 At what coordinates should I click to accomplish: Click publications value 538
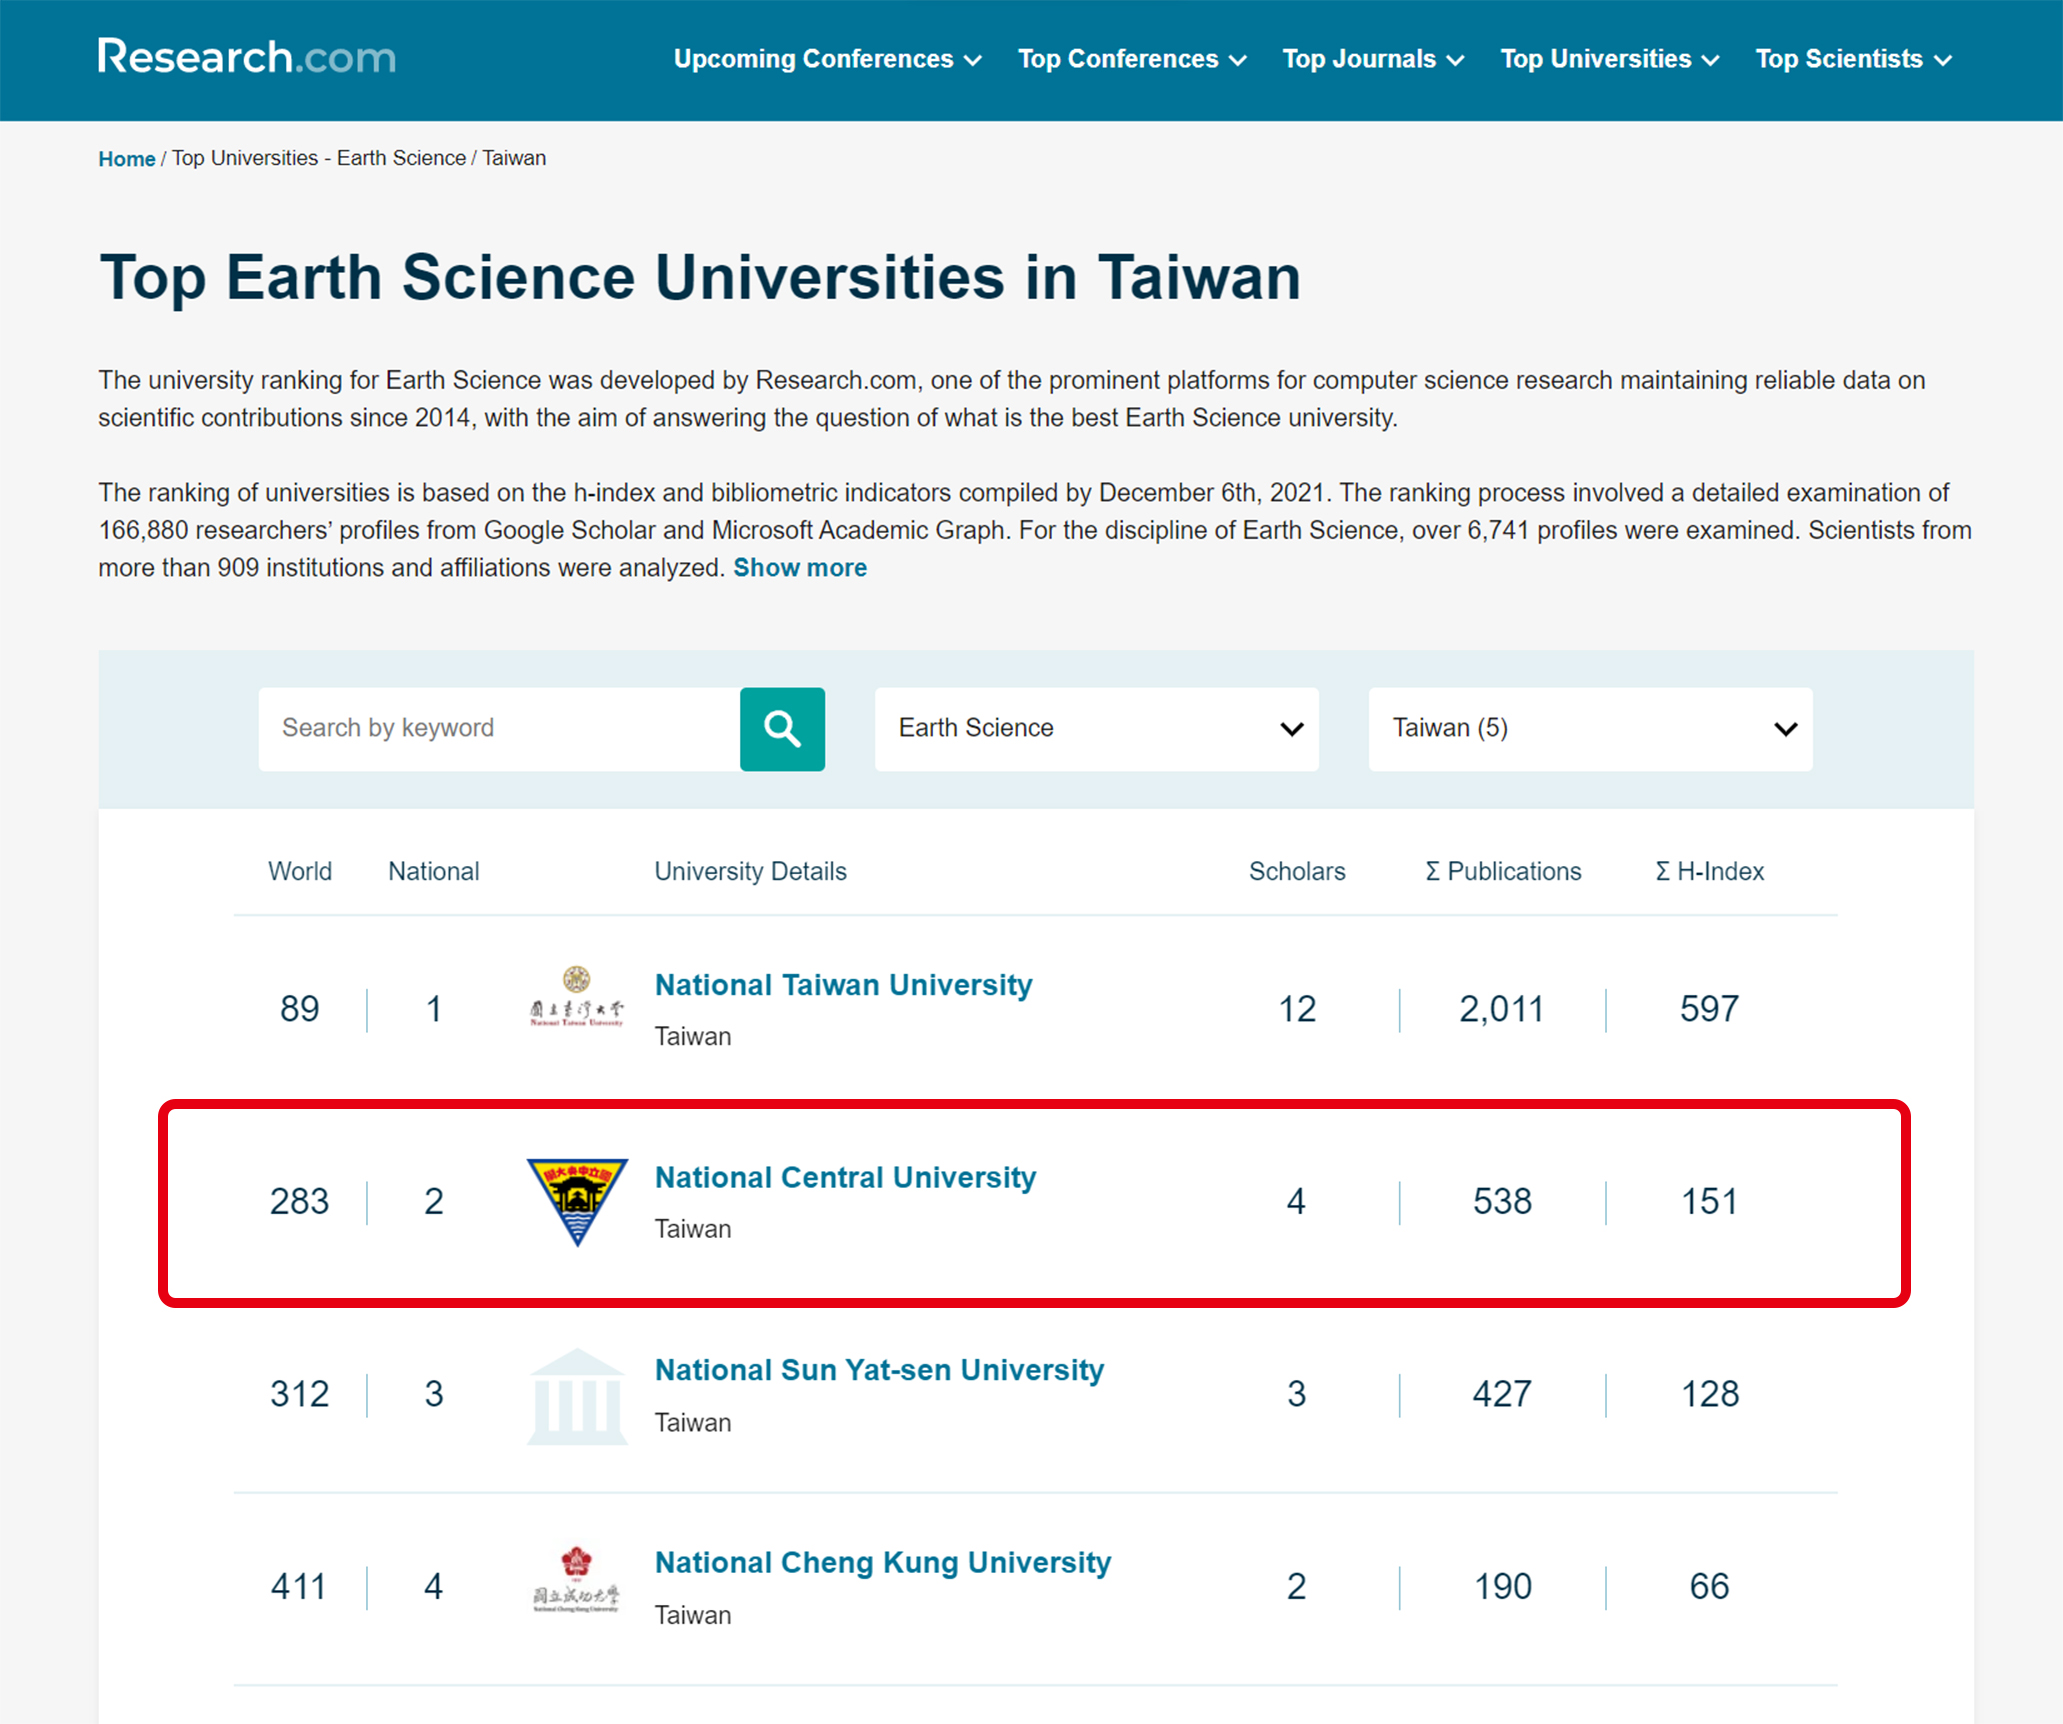click(x=1502, y=1201)
